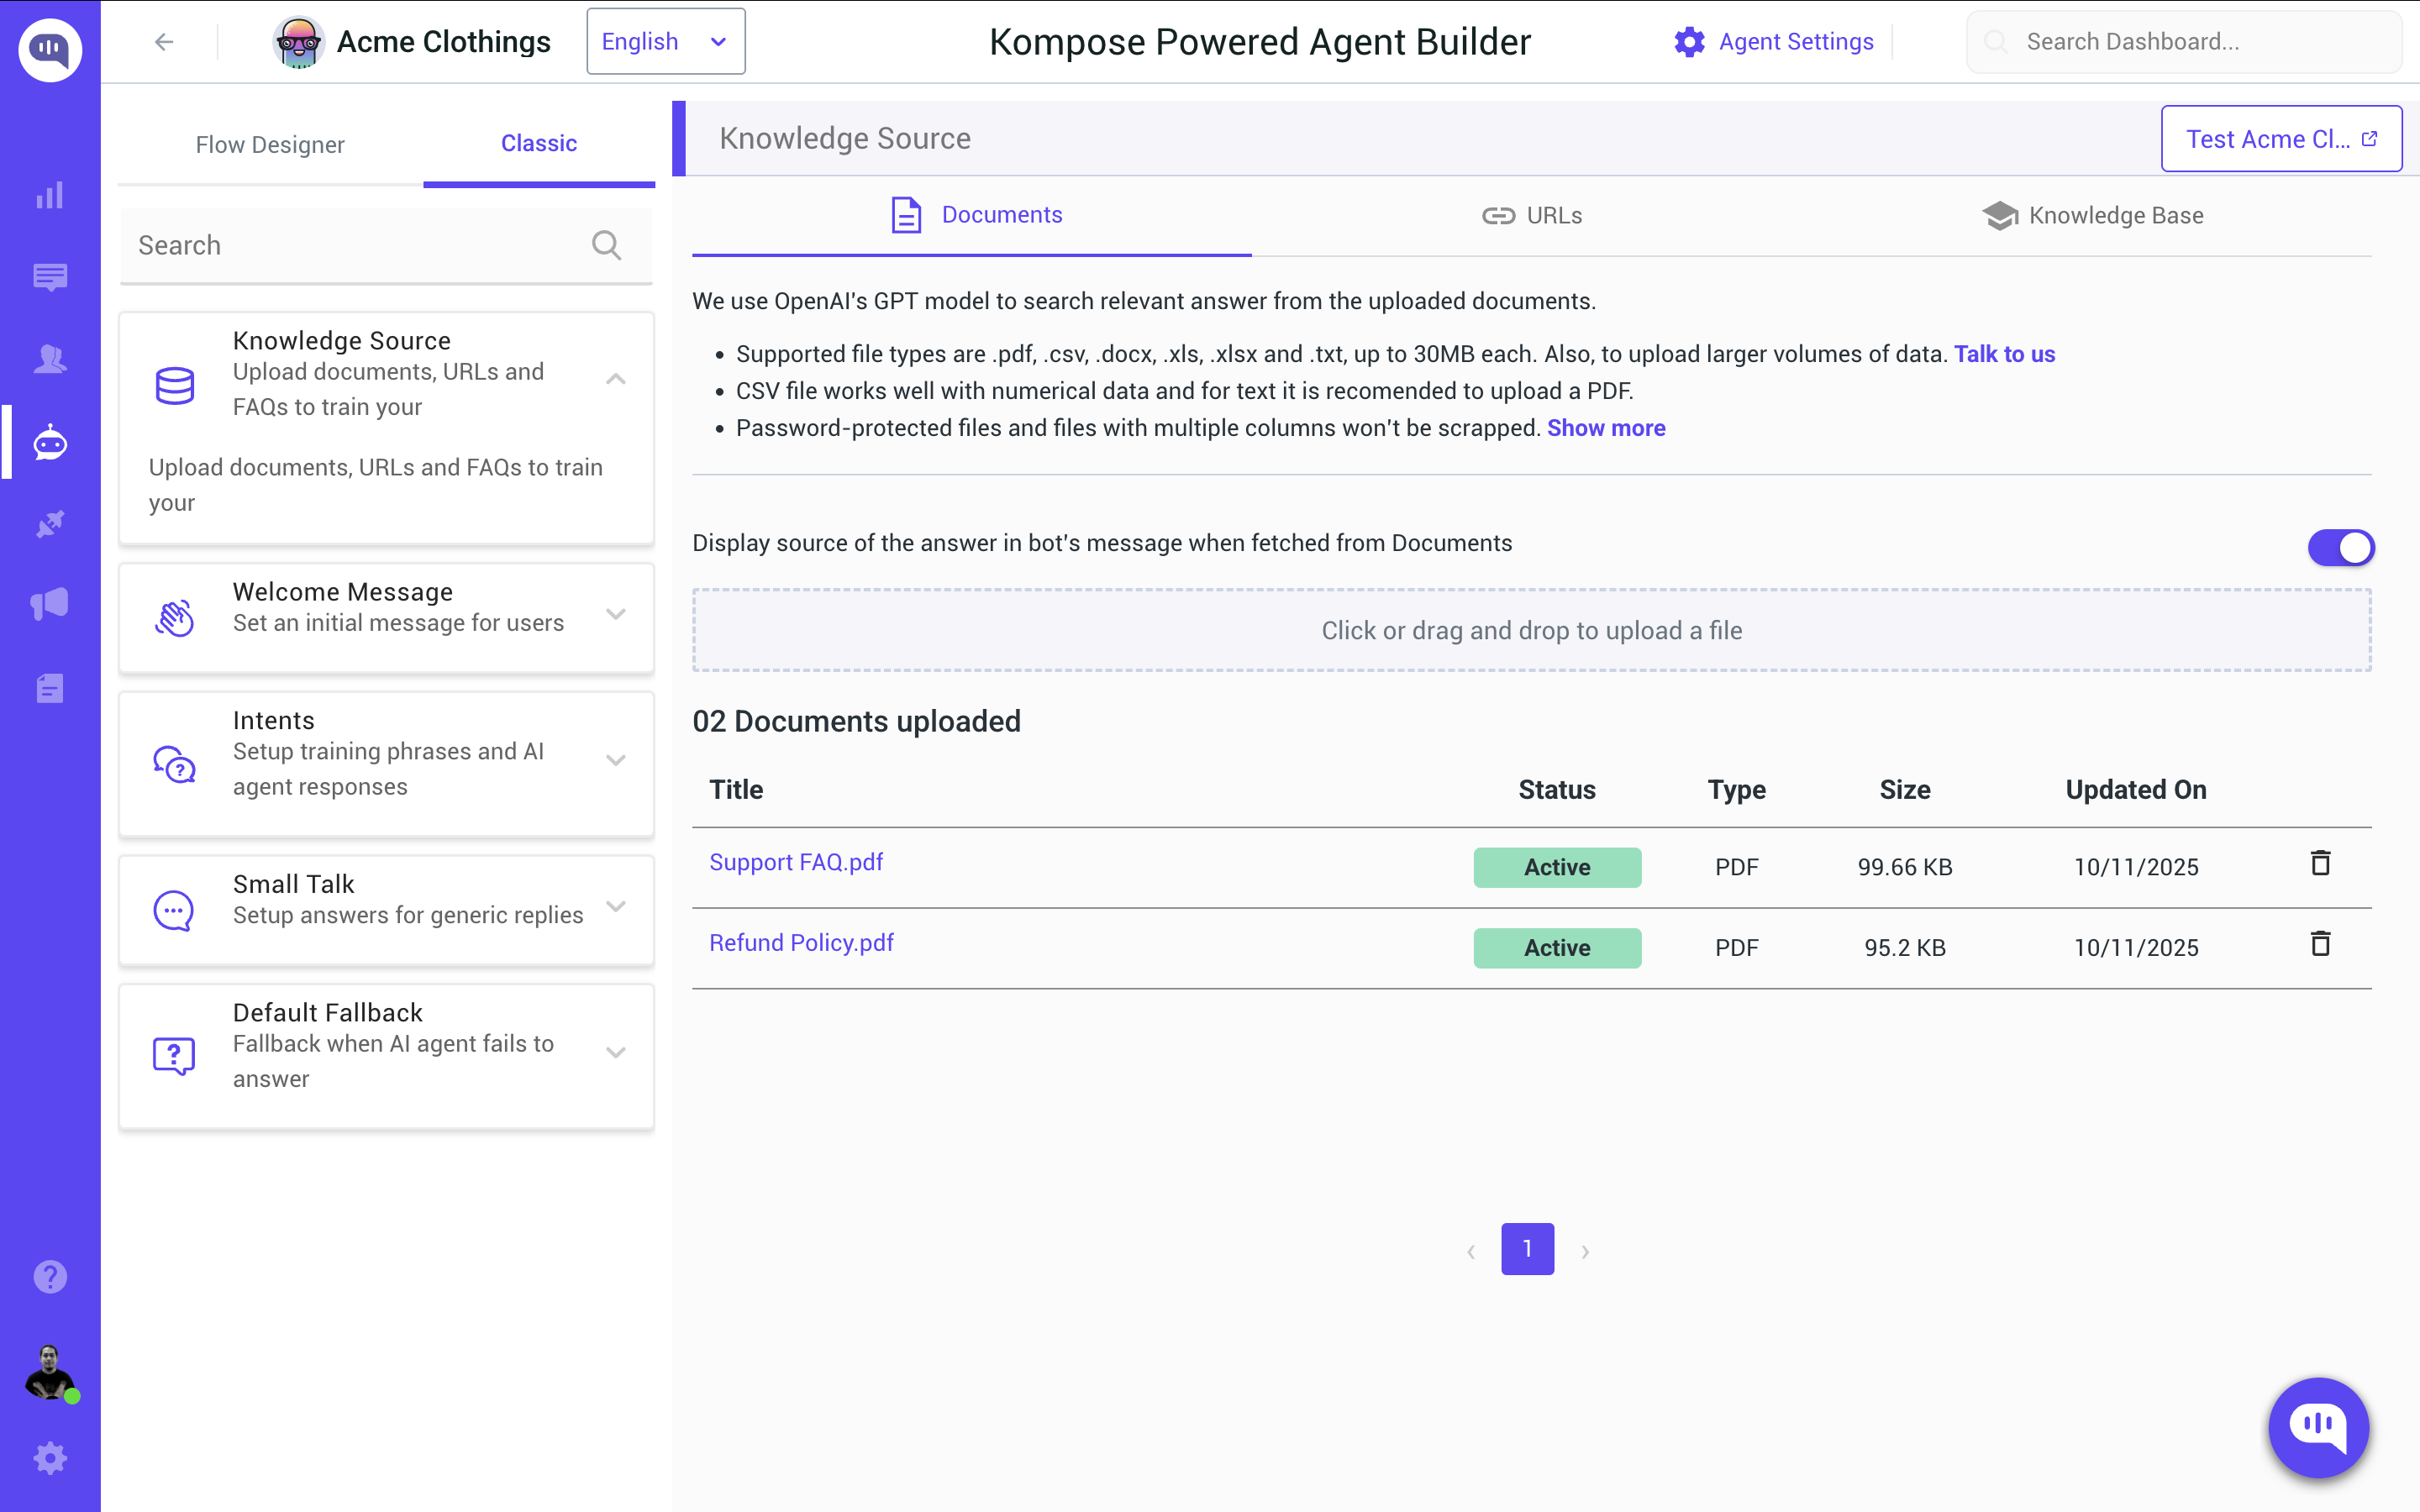
Task: Click the Test Acme Cl... button
Action: pos(2281,139)
